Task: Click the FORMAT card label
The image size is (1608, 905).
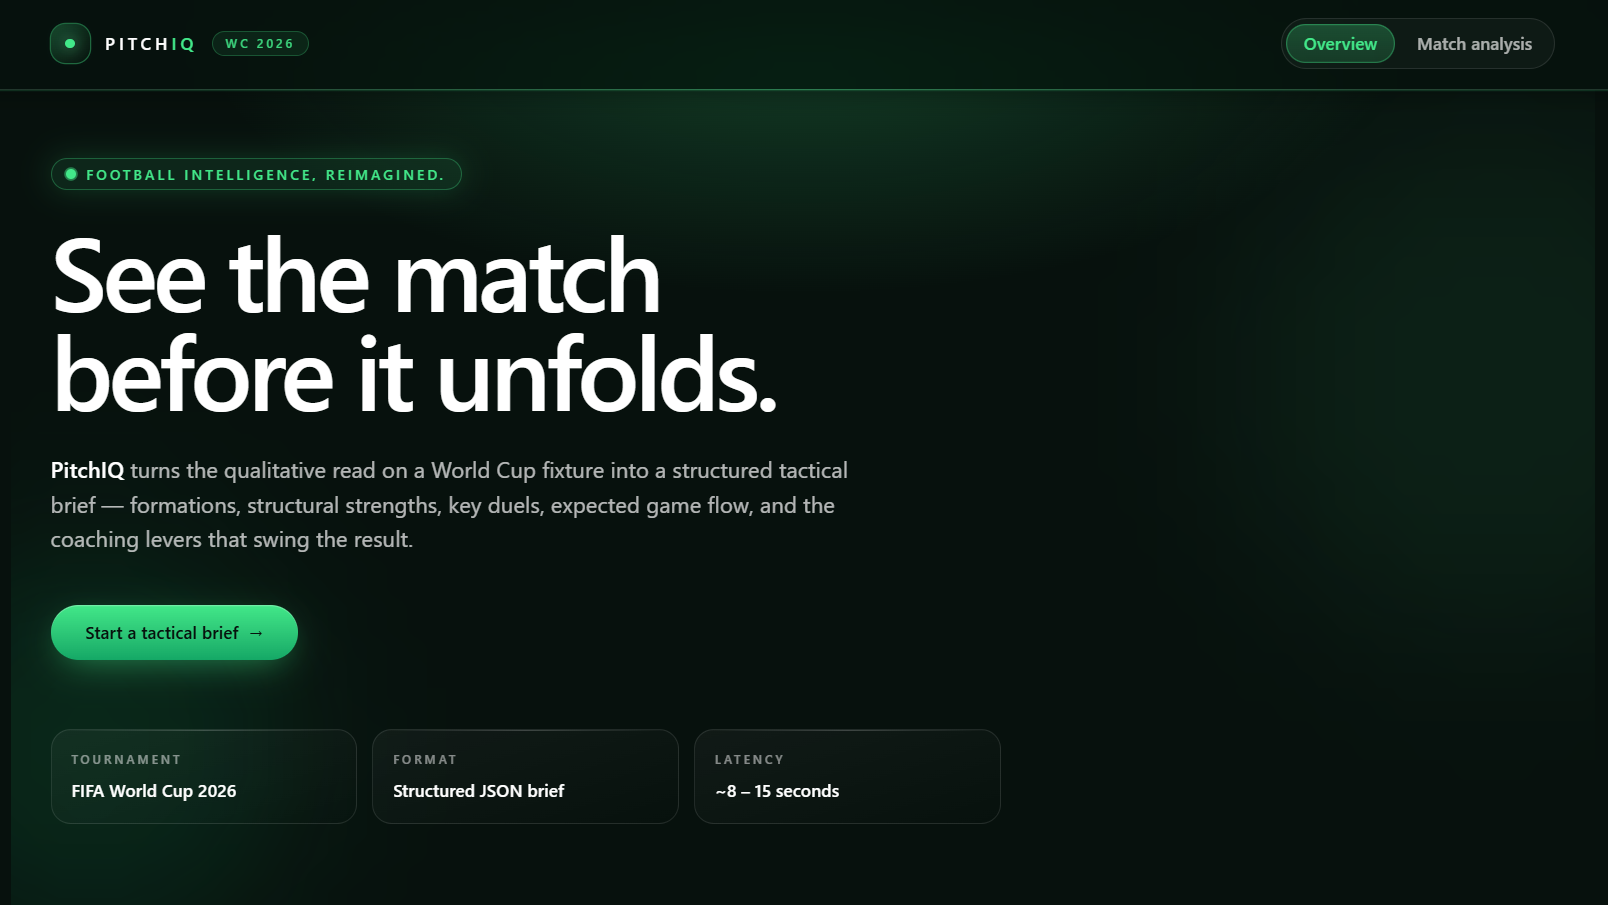Action: pos(425,760)
